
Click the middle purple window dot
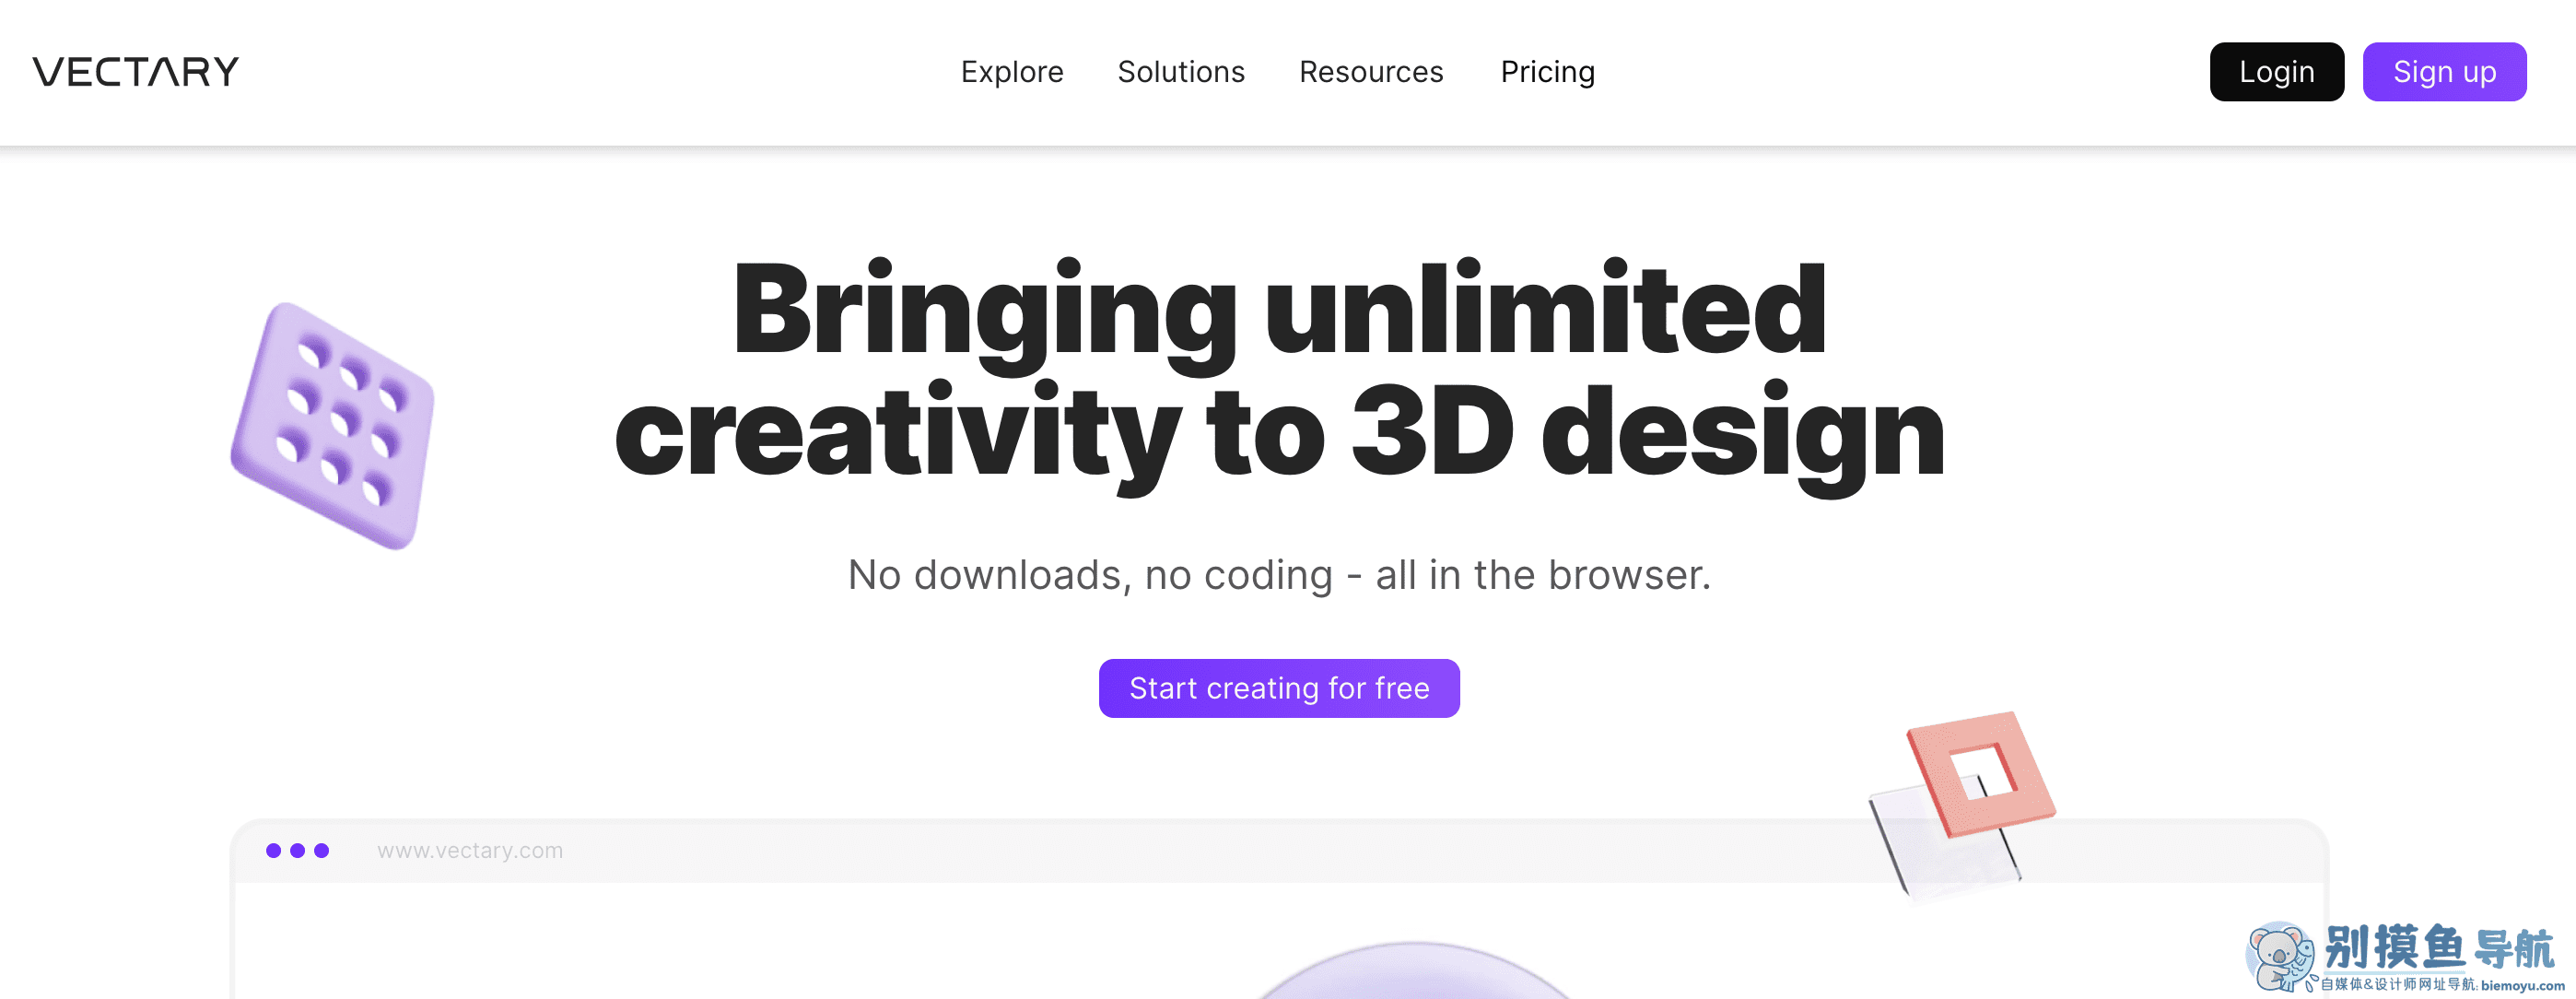297,850
